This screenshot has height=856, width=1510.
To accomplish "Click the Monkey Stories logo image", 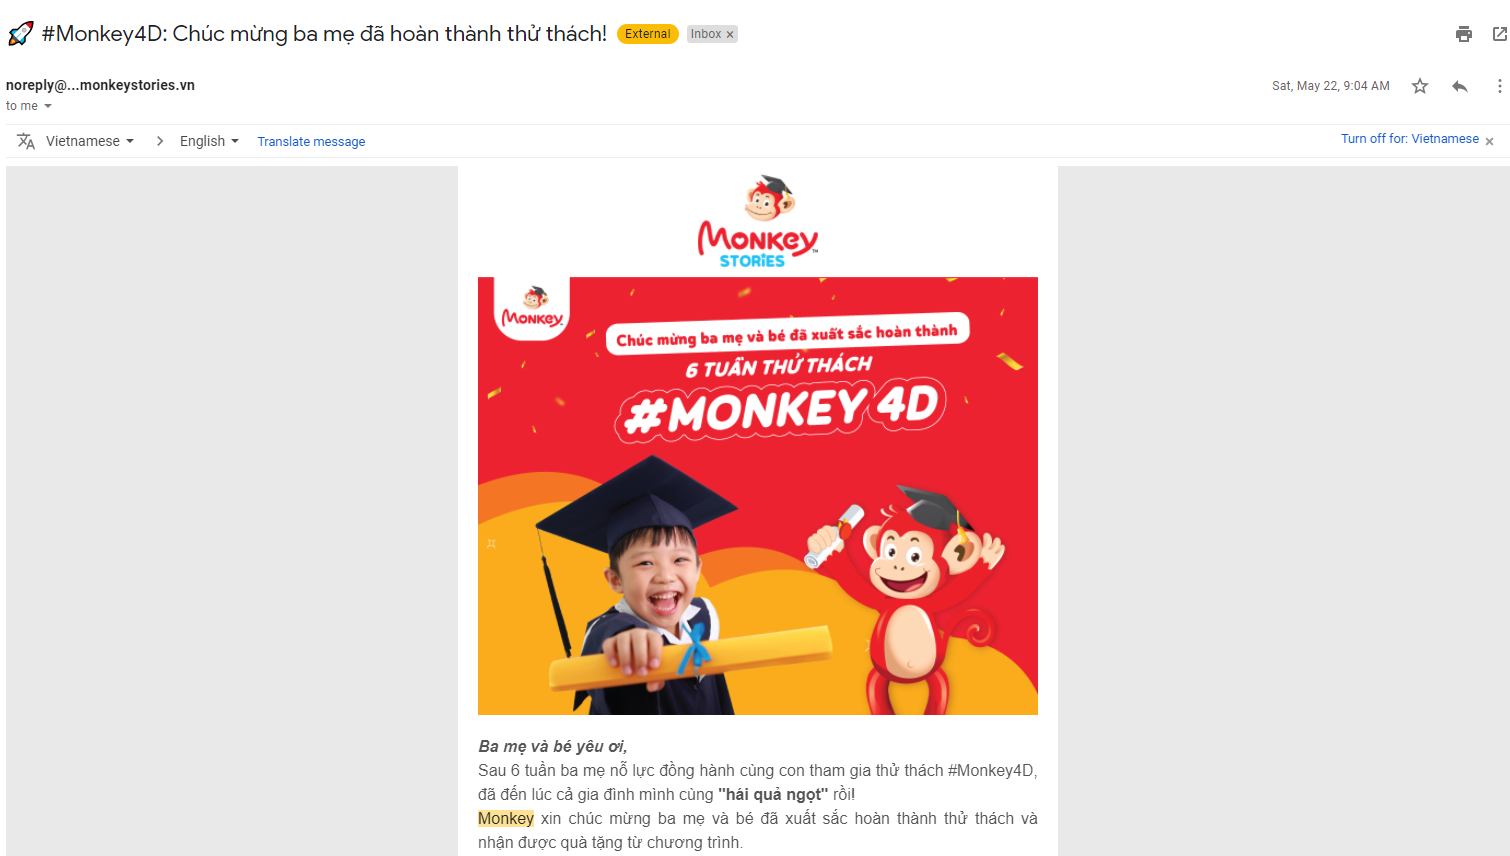I will (x=757, y=222).
